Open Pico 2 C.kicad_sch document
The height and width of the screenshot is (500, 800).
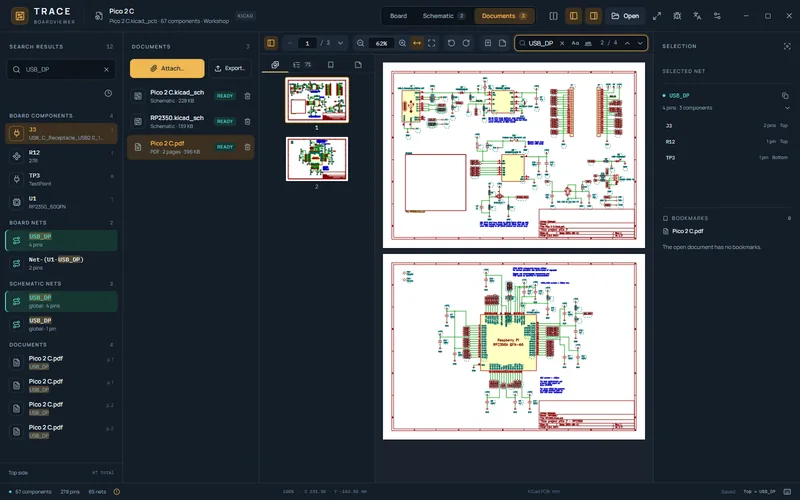[x=190, y=96]
